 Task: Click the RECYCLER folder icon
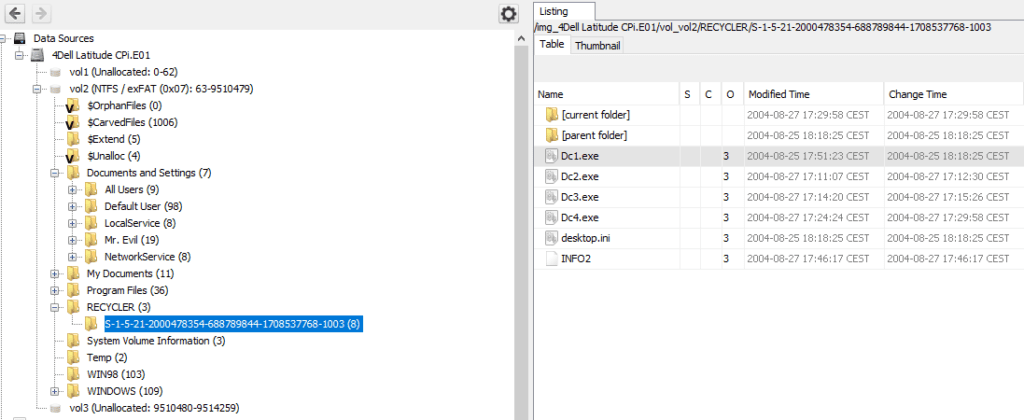tap(72, 307)
